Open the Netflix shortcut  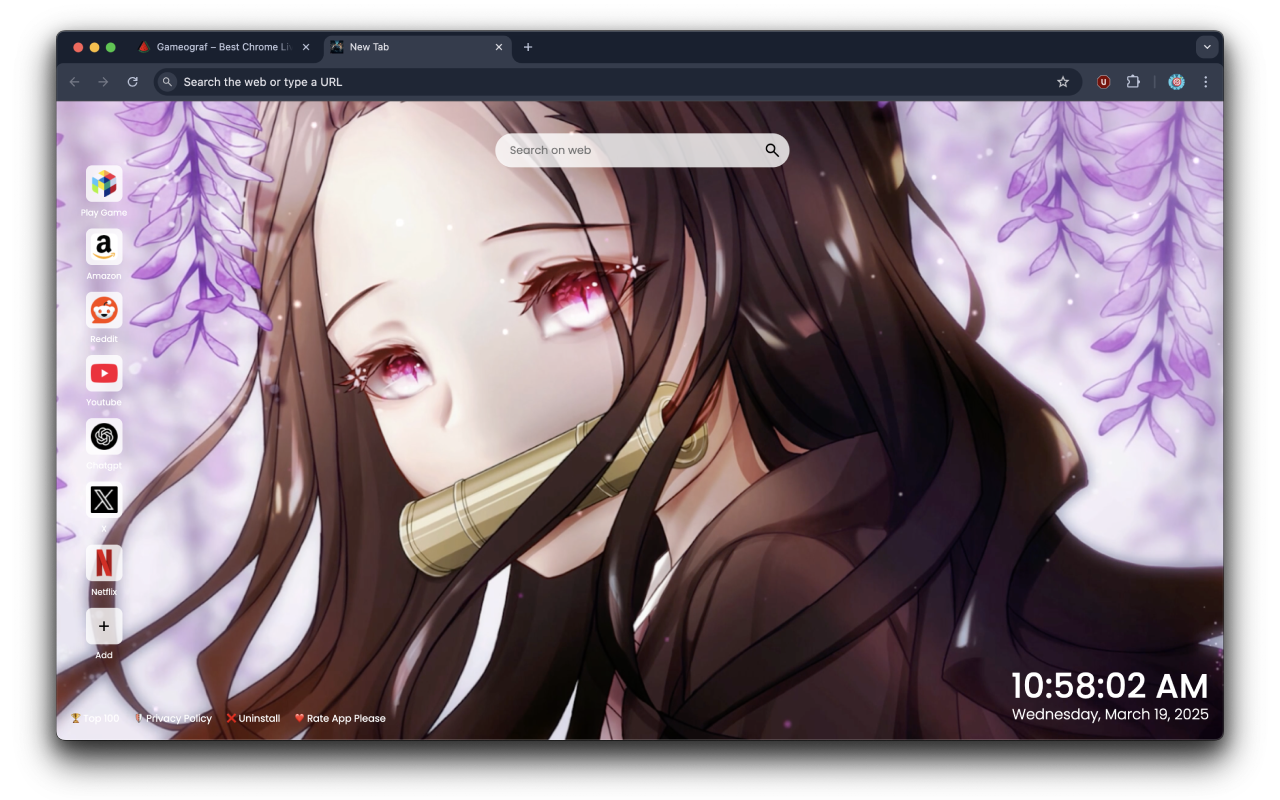[x=104, y=562]
